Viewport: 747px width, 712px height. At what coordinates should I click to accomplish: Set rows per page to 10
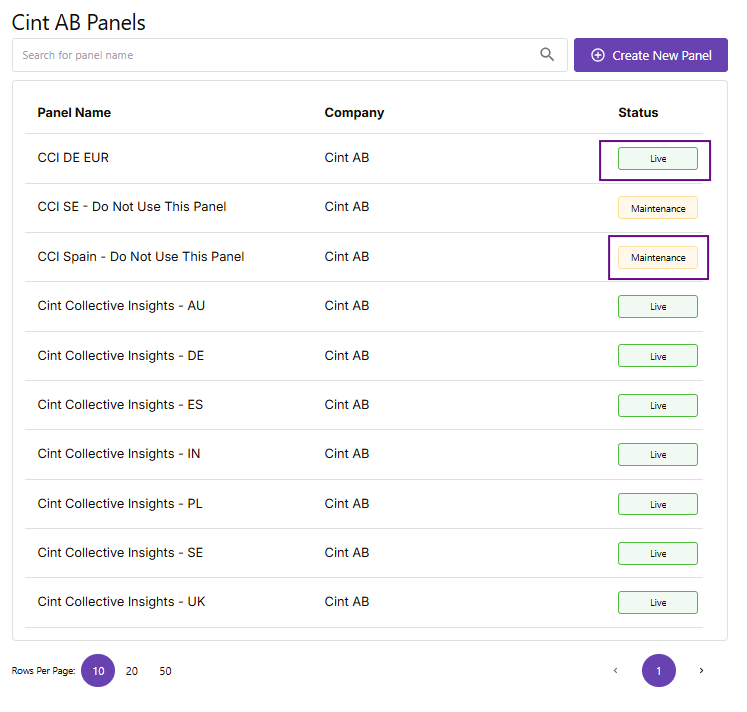pyautogui.click(x=98, y=671)
